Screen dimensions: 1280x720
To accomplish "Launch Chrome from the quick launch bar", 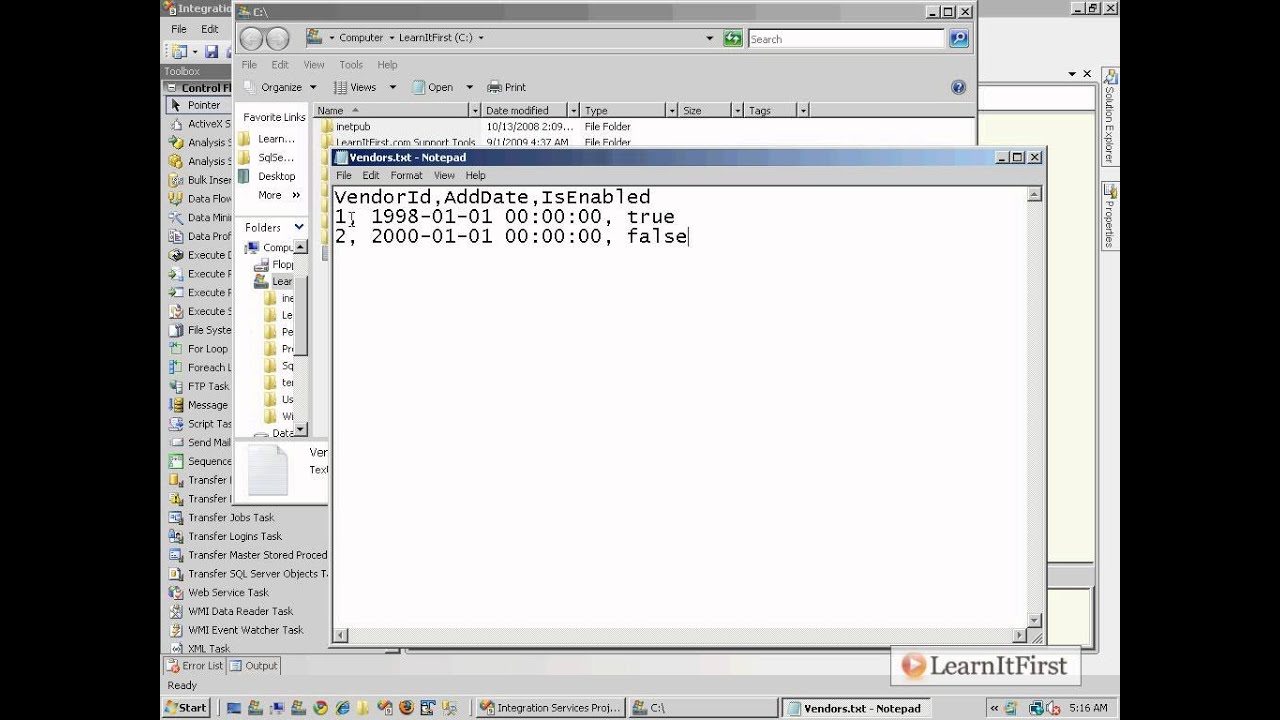I will (320, 708).
